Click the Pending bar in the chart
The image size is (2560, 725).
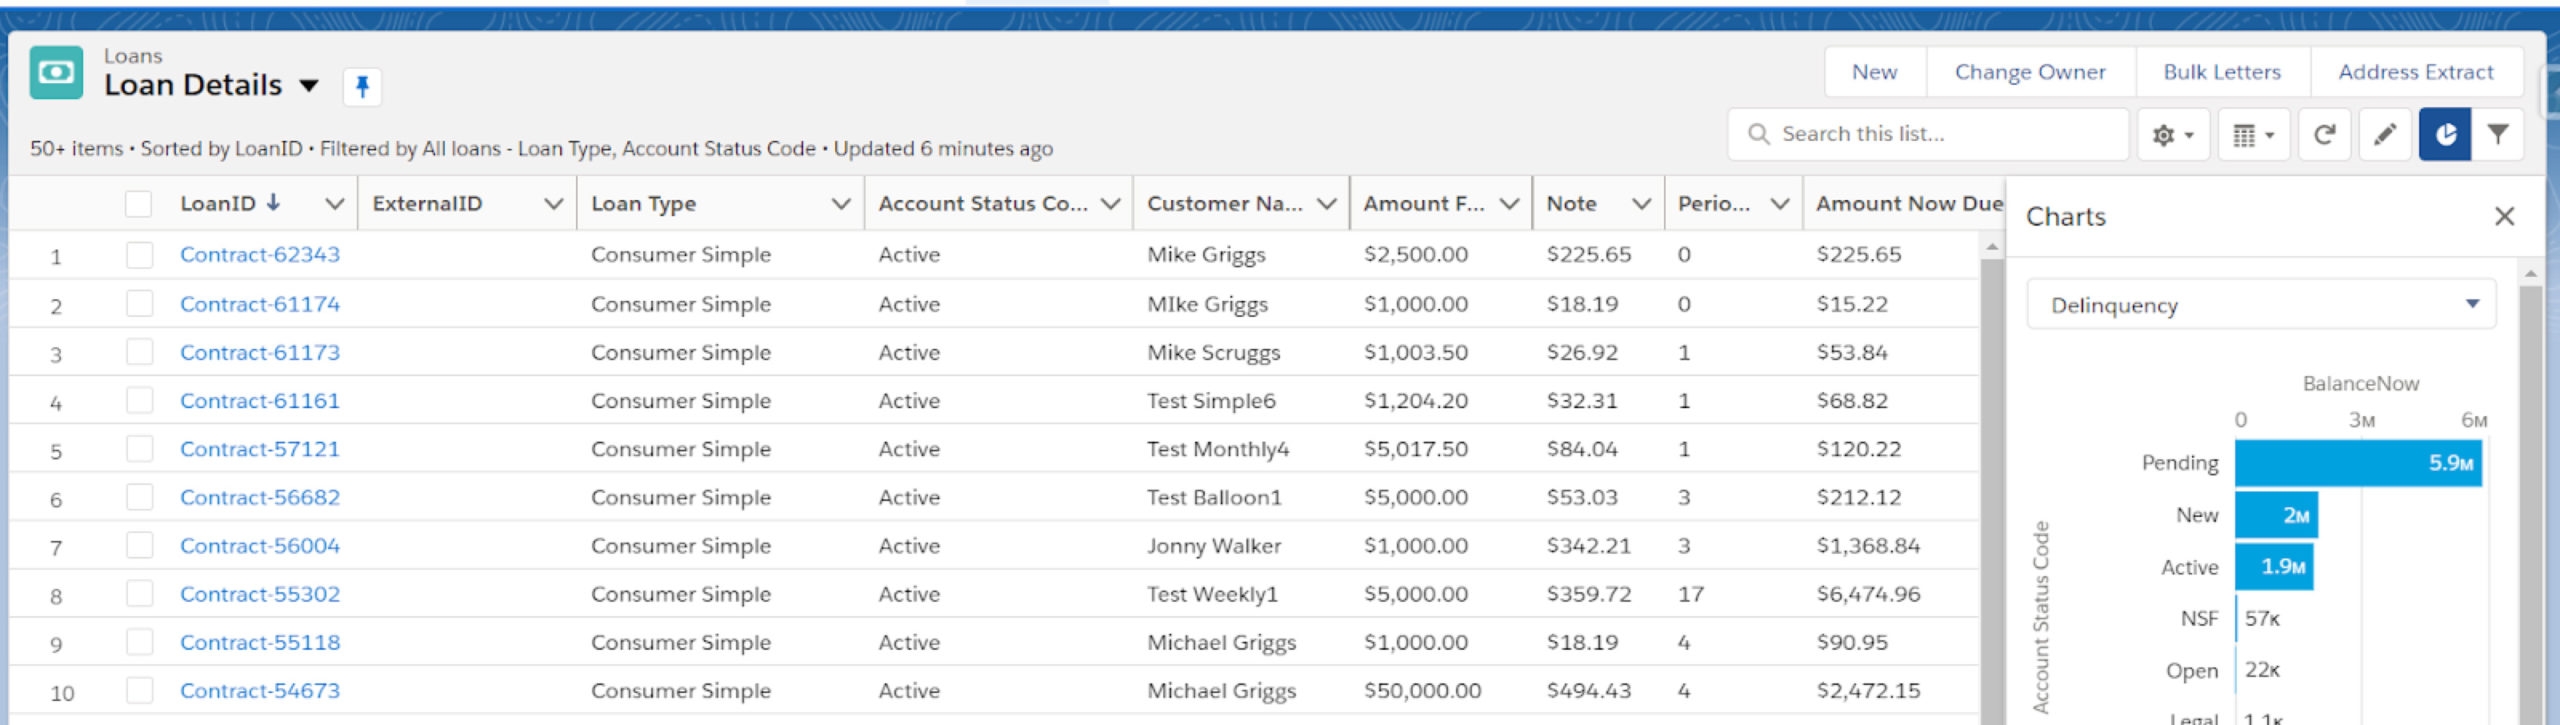(x=2357, y=464)
